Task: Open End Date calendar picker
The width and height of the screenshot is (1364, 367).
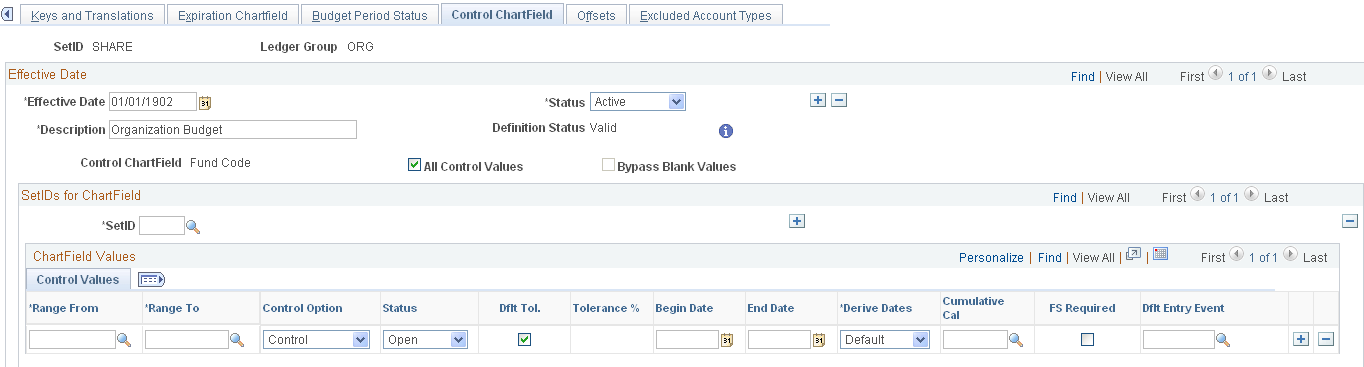Action: click(x=819, y=340)
